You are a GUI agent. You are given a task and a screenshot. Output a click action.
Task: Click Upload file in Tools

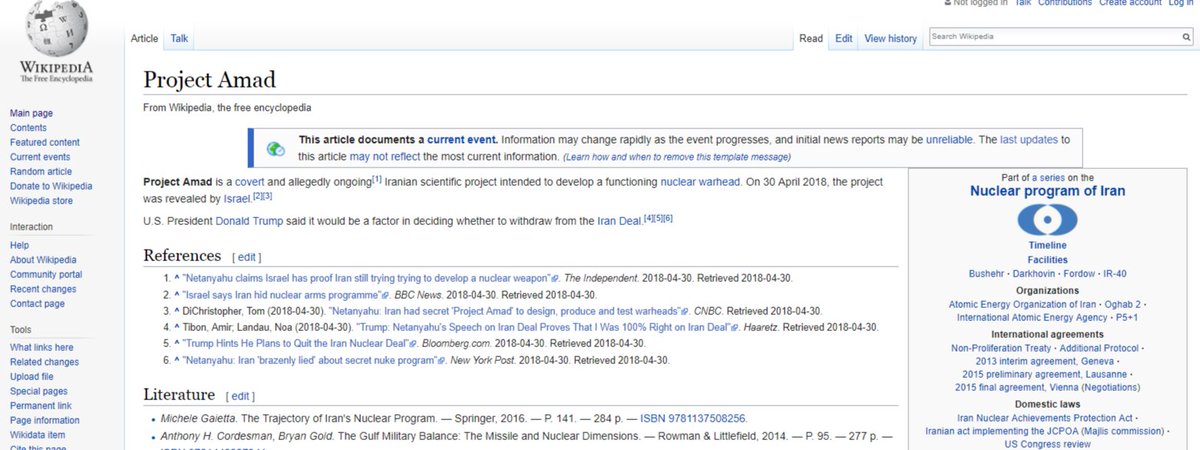coord(34,377)
